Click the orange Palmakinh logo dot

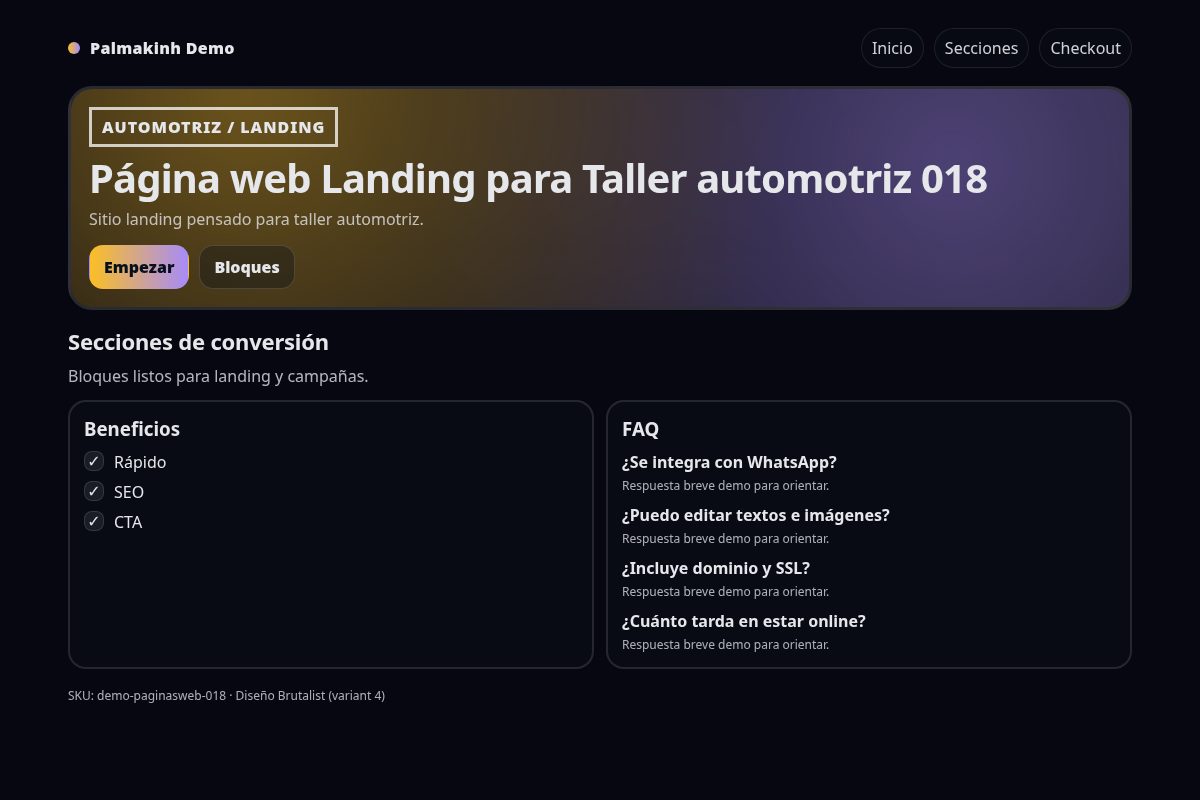[73, 47]
